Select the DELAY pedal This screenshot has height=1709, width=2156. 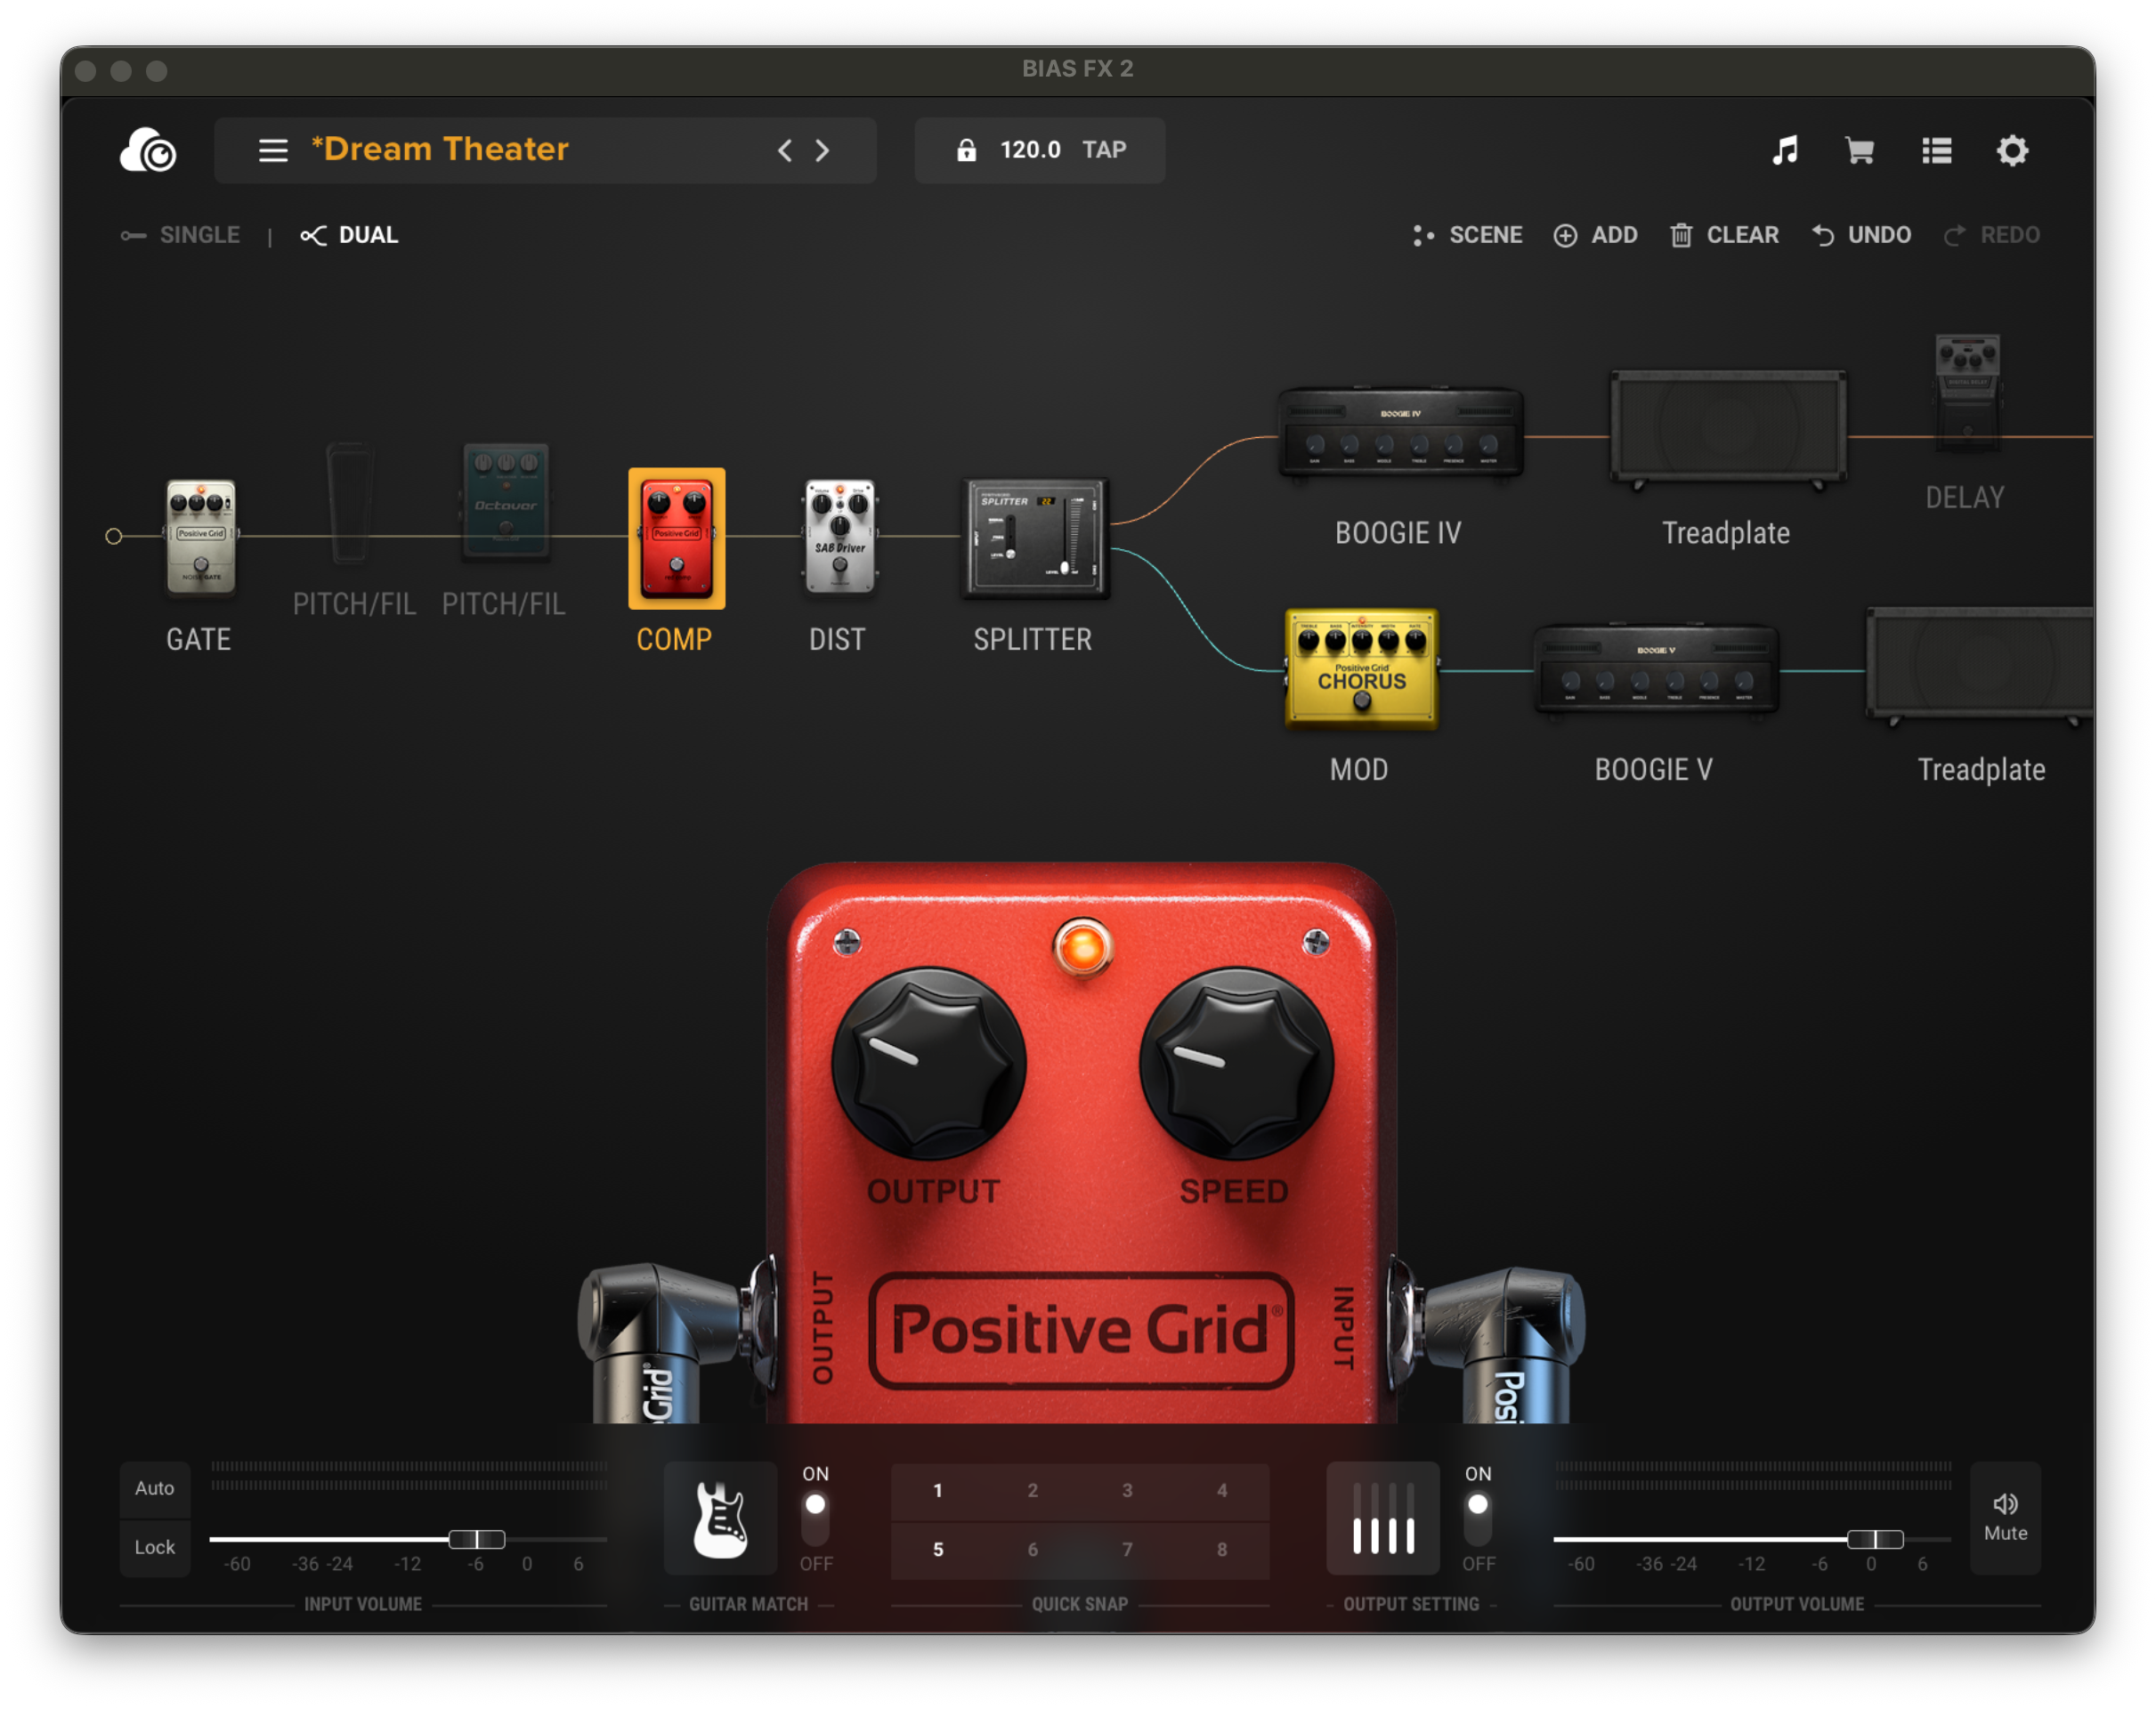1968,394
